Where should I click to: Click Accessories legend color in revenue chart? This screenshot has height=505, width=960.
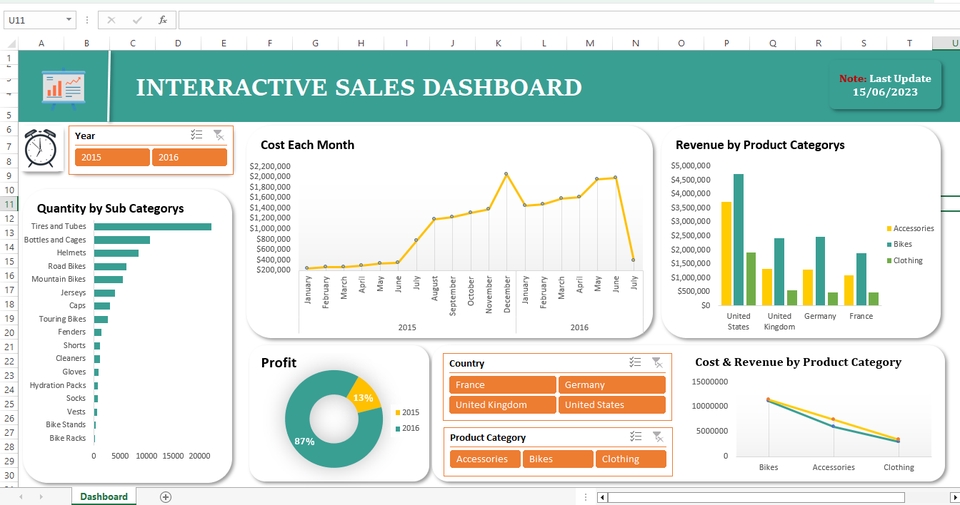[x=889, y=228]
